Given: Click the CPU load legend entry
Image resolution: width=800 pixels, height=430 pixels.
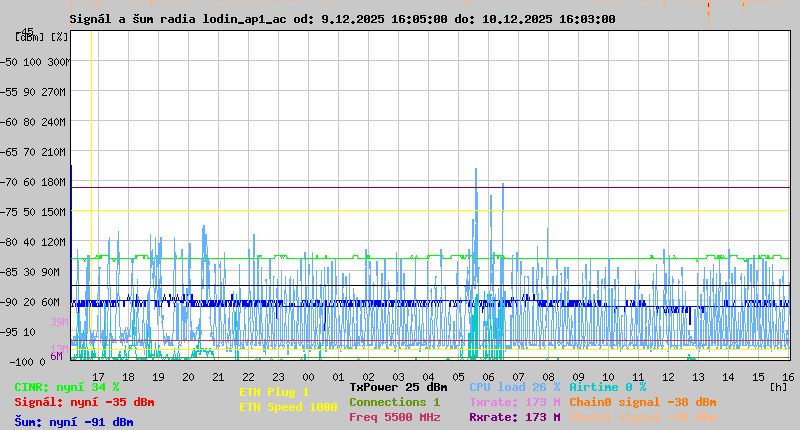Looking at the screenshot, I should coord(514,387).
